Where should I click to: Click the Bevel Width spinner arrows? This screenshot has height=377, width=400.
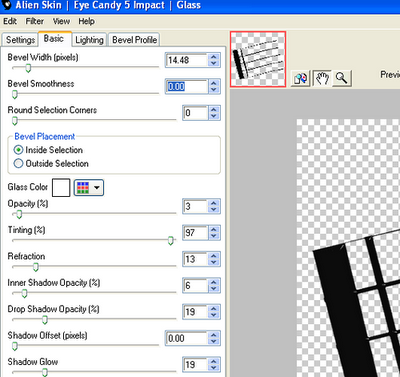[214, 60]
